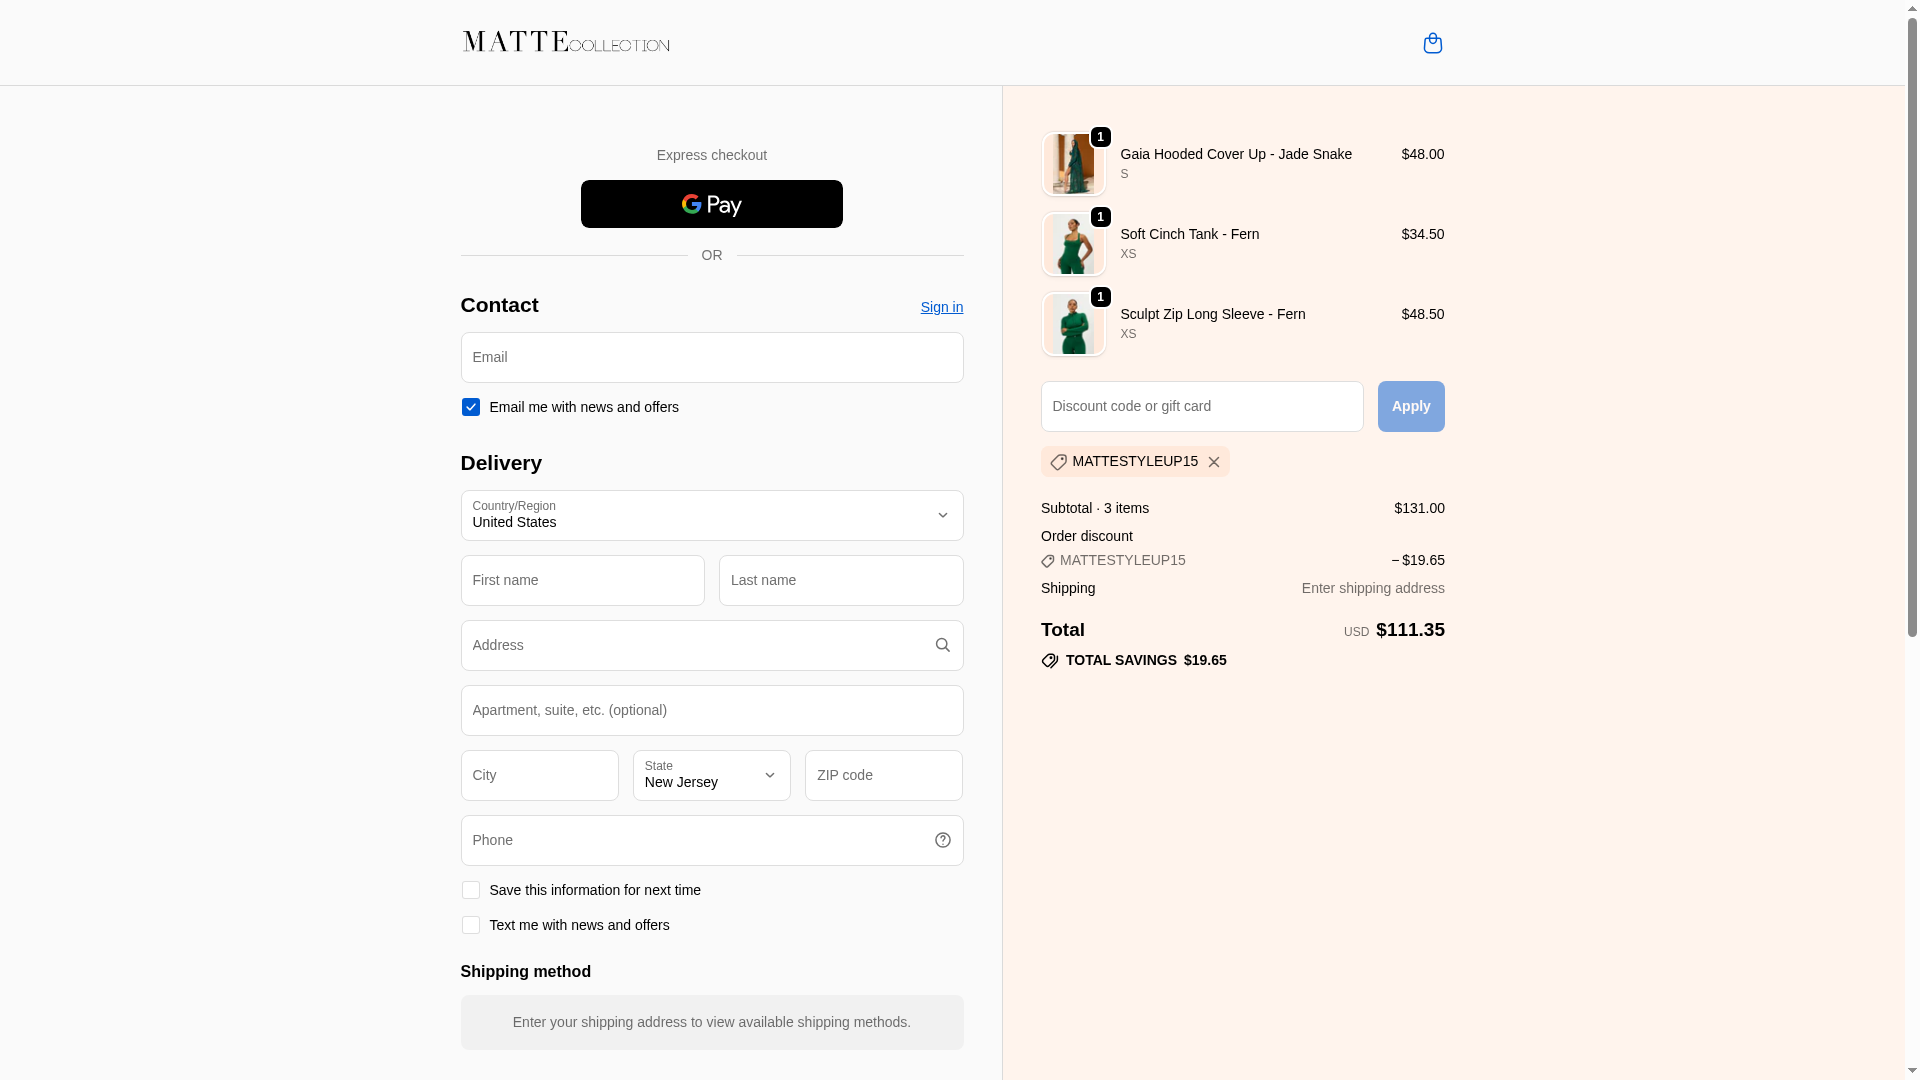
Task: Focus the Email input field
Action: [711, 357]
